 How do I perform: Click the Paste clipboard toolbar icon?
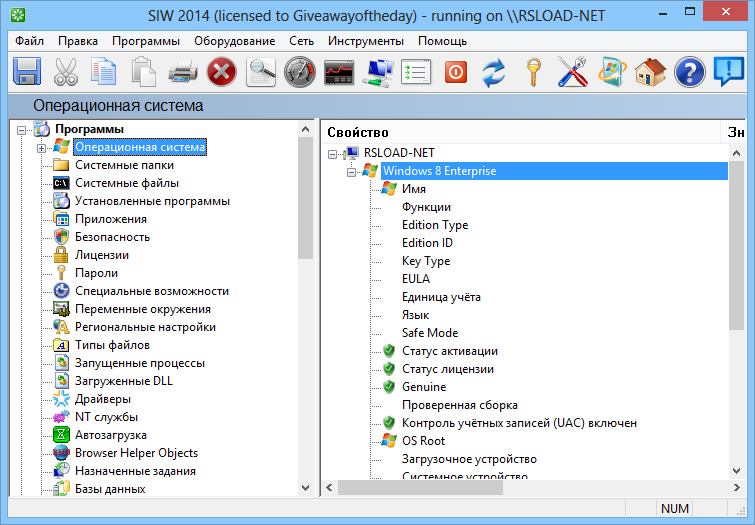[x=143, y=72]
